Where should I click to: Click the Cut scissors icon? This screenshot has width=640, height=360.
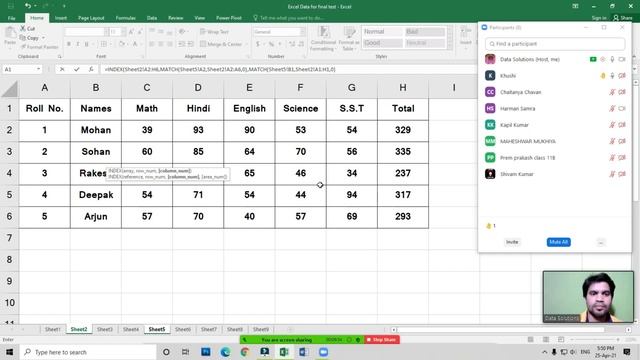tap(23, 28)
